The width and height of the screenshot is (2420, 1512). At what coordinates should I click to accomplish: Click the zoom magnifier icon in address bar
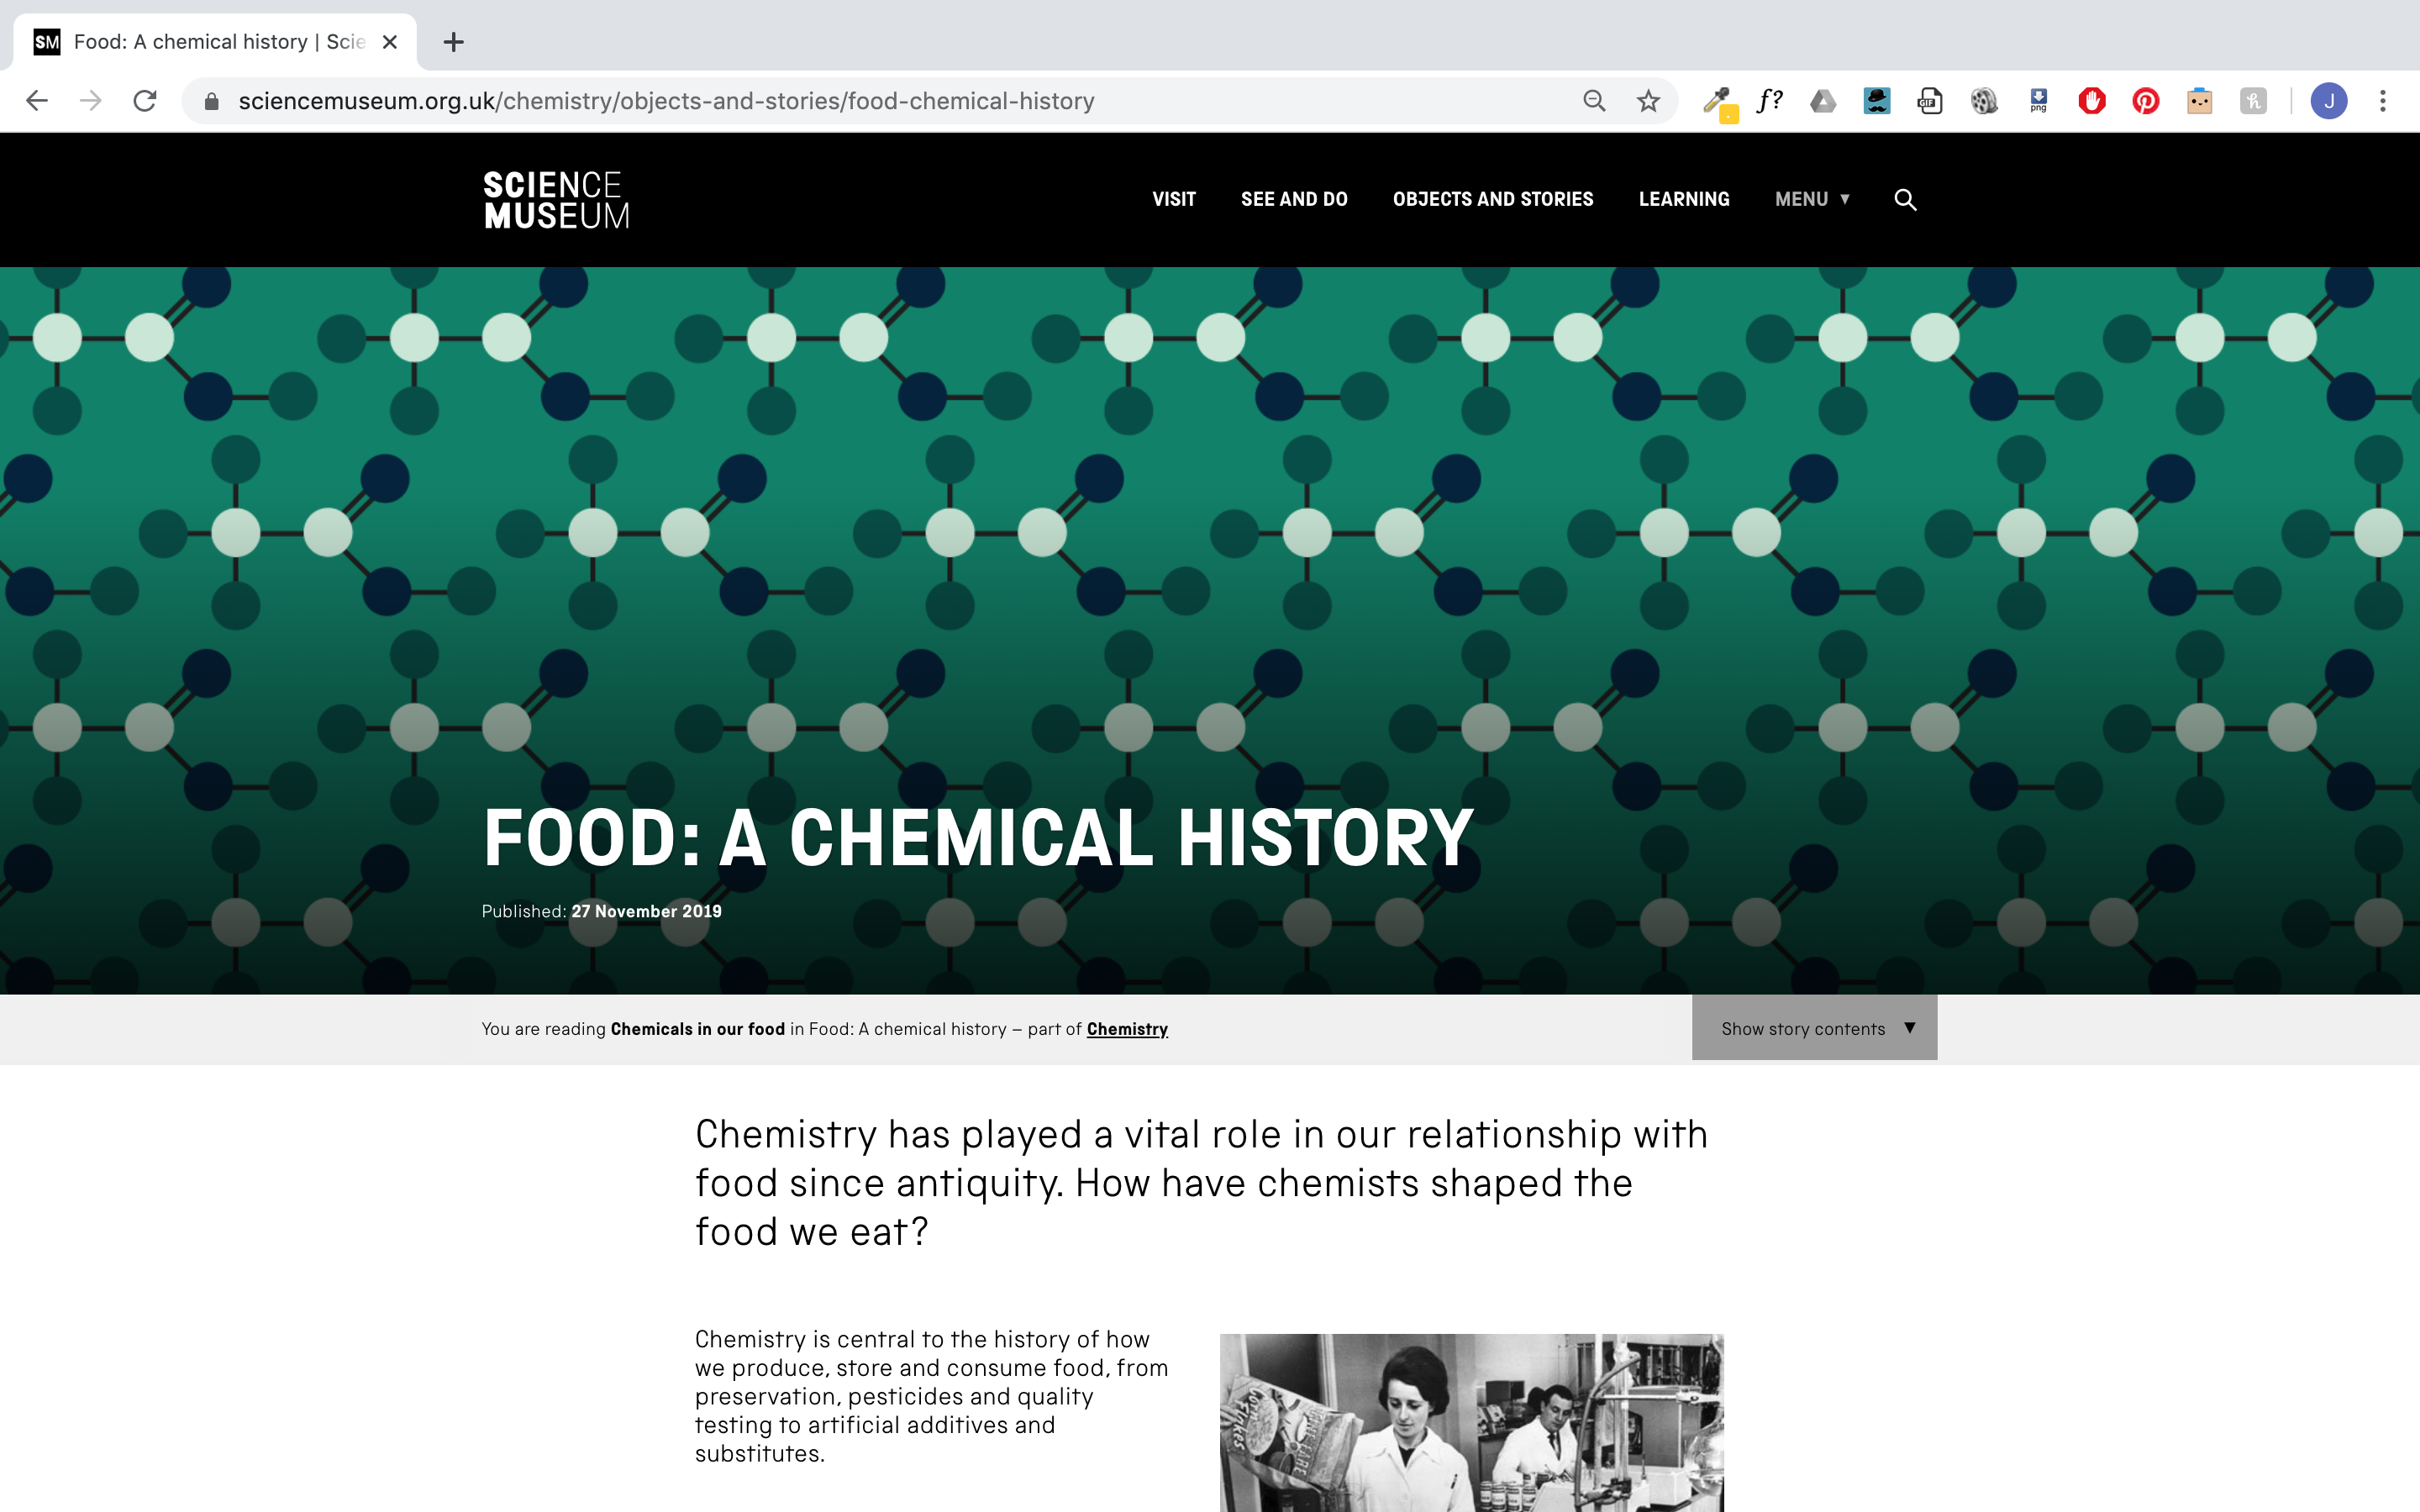click(x=1594, y=101)
